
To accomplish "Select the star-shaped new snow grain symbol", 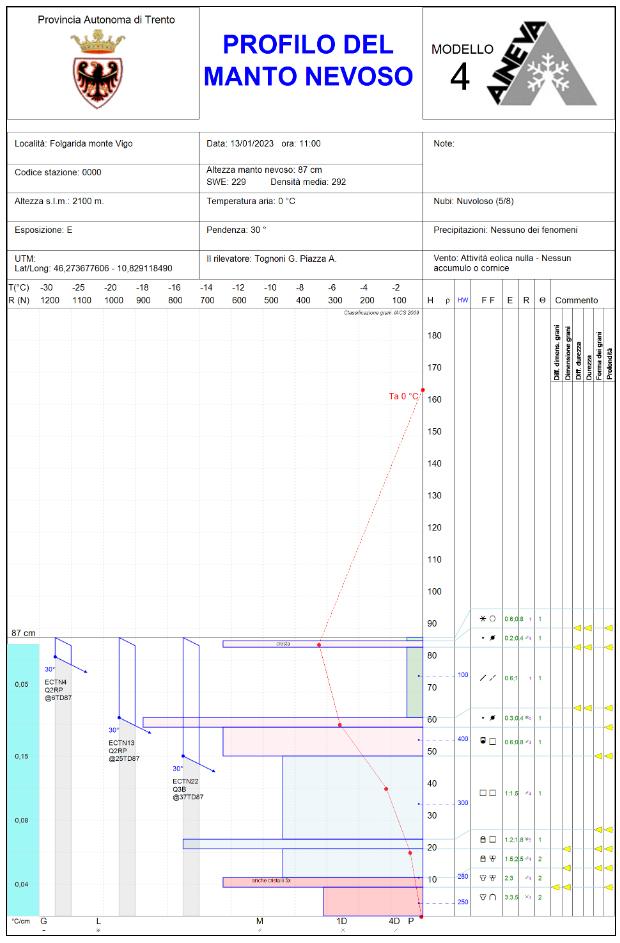I will tap(483, 618).
